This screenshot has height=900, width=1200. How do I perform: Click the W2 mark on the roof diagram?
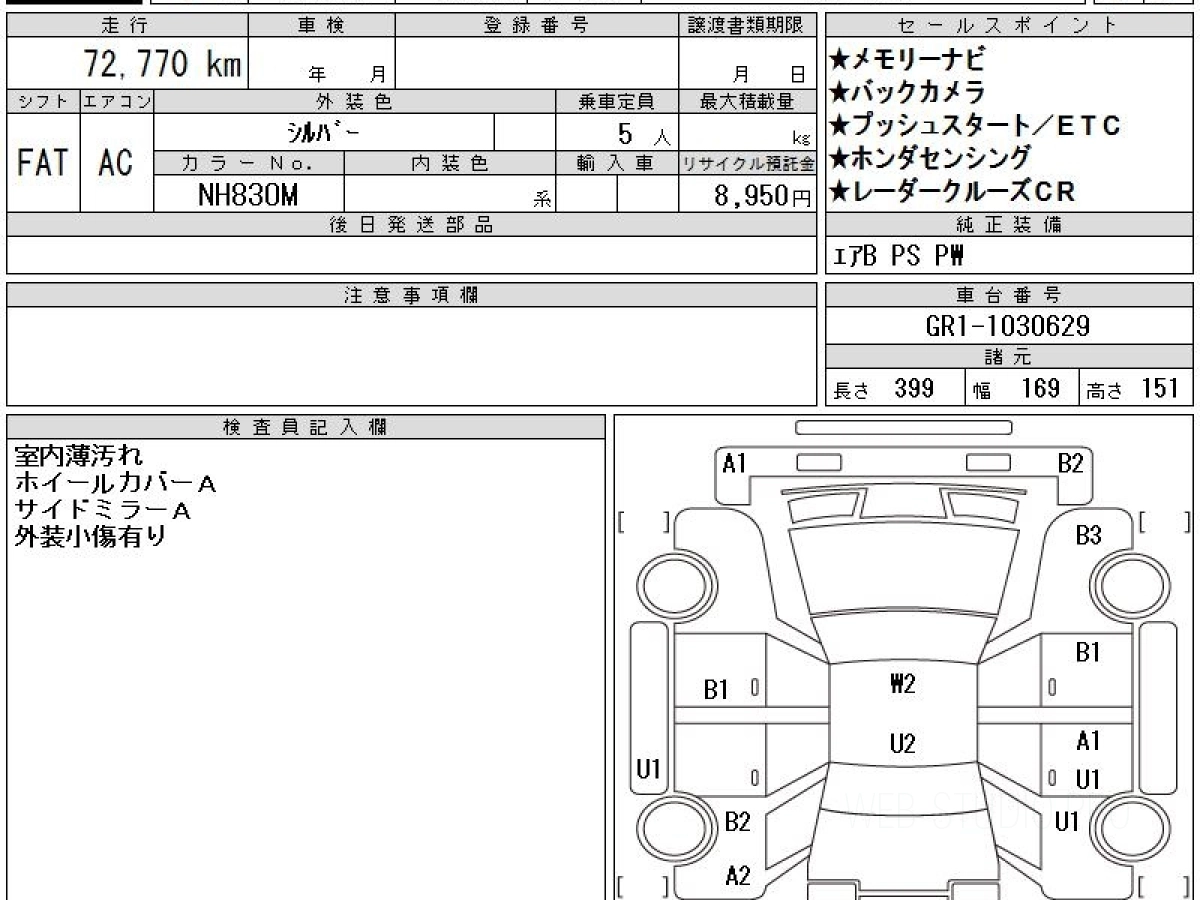[903, 684]
